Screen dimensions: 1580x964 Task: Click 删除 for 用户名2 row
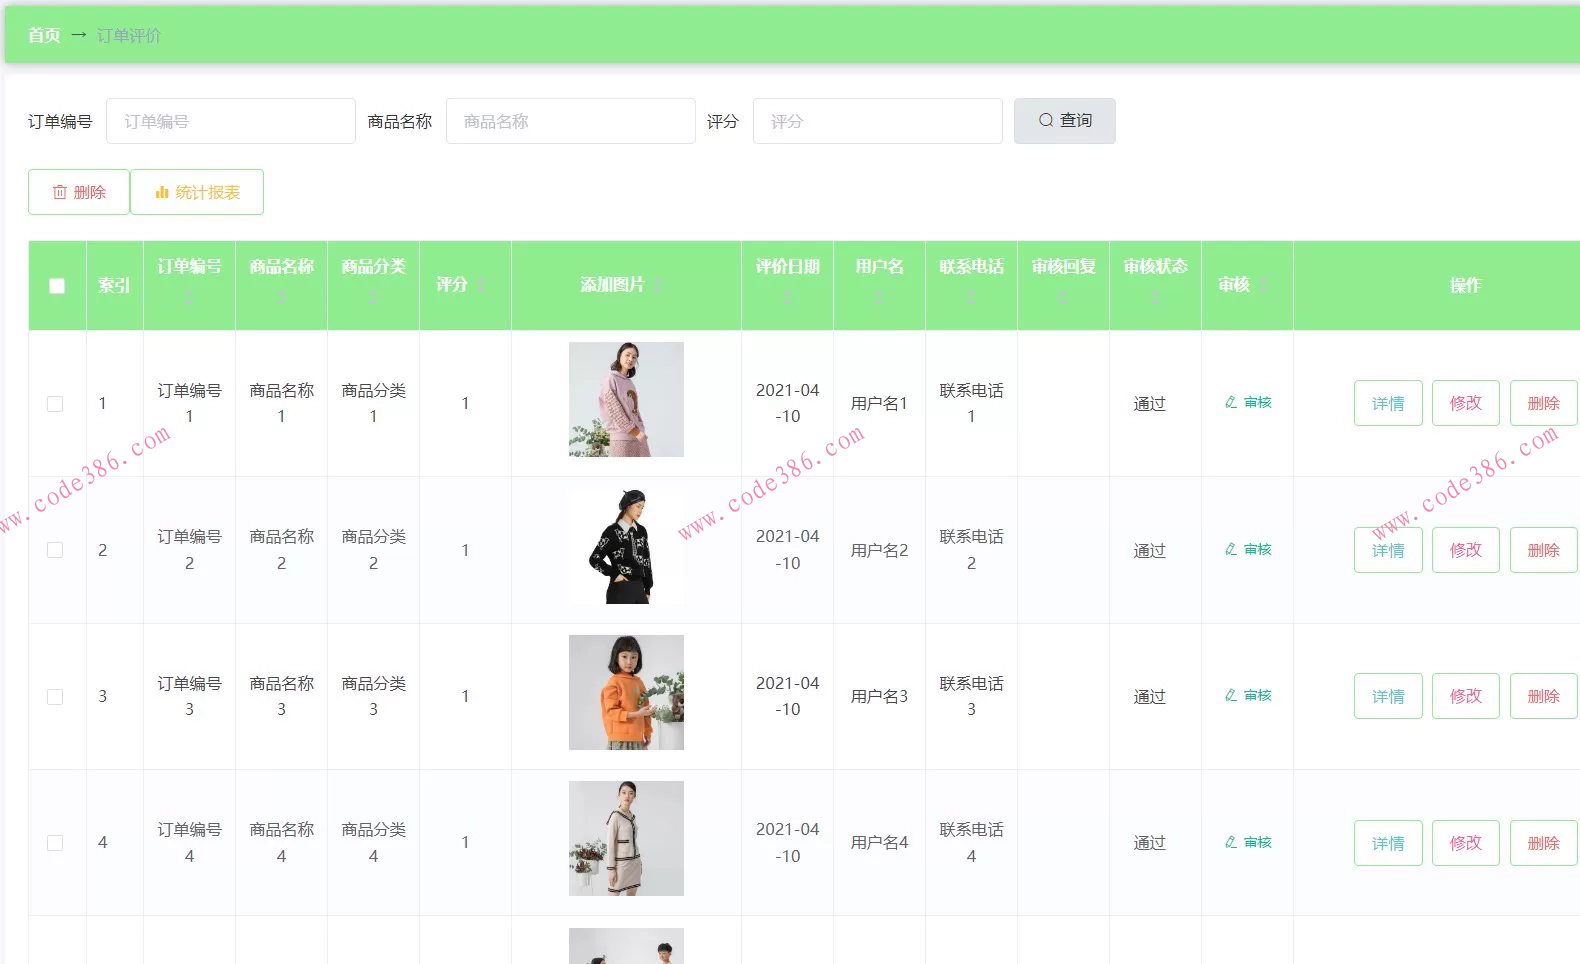tap(1544, 550)
